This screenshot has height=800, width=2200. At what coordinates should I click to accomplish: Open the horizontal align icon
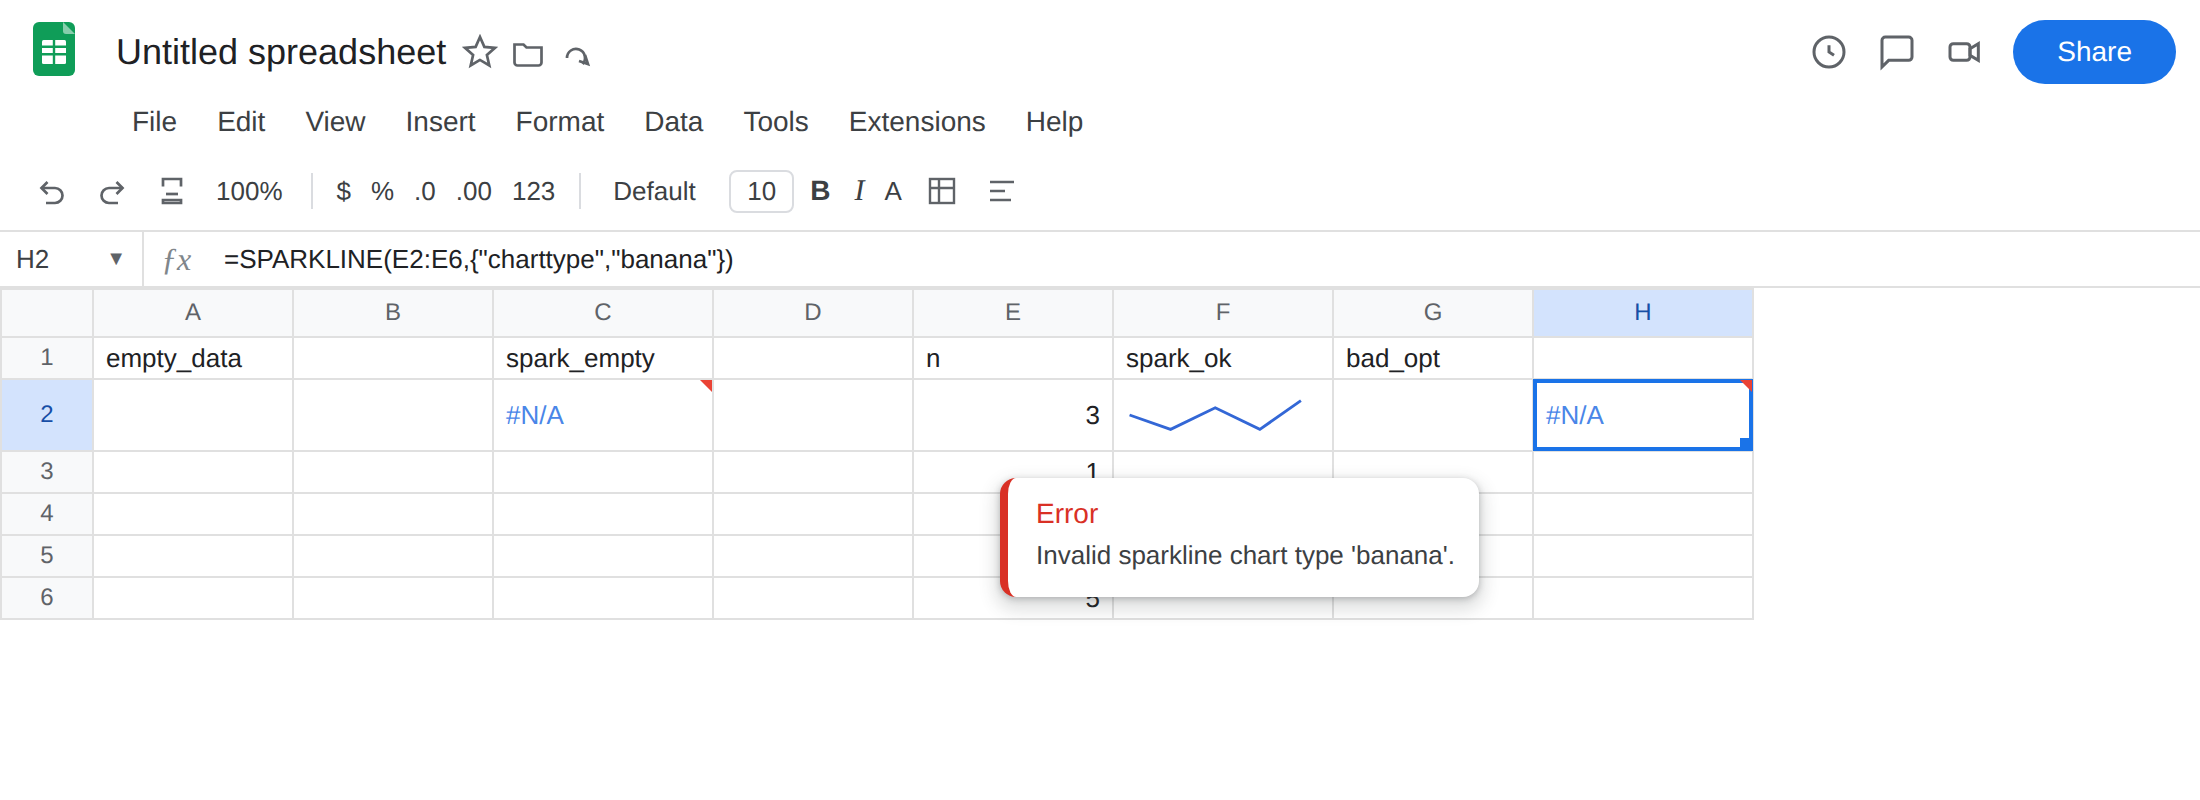pyautogui.click(x=1001, y=191)
